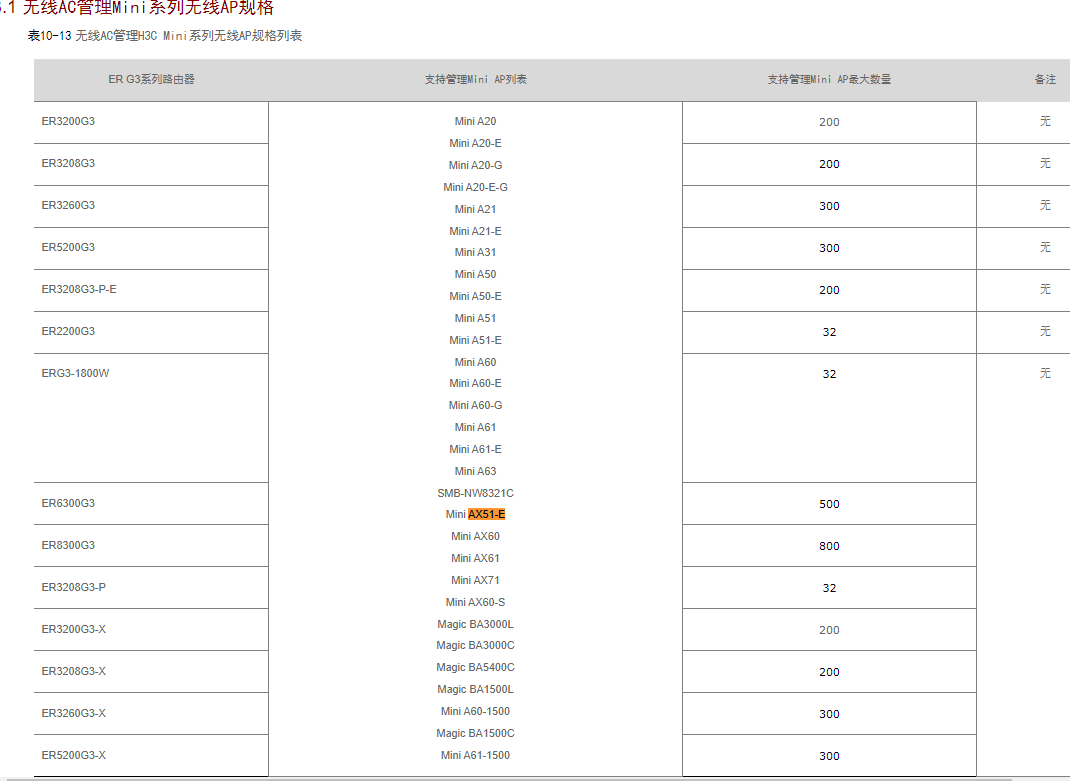
Task: Select the 备注 column header
Action: coord(1046,80)
